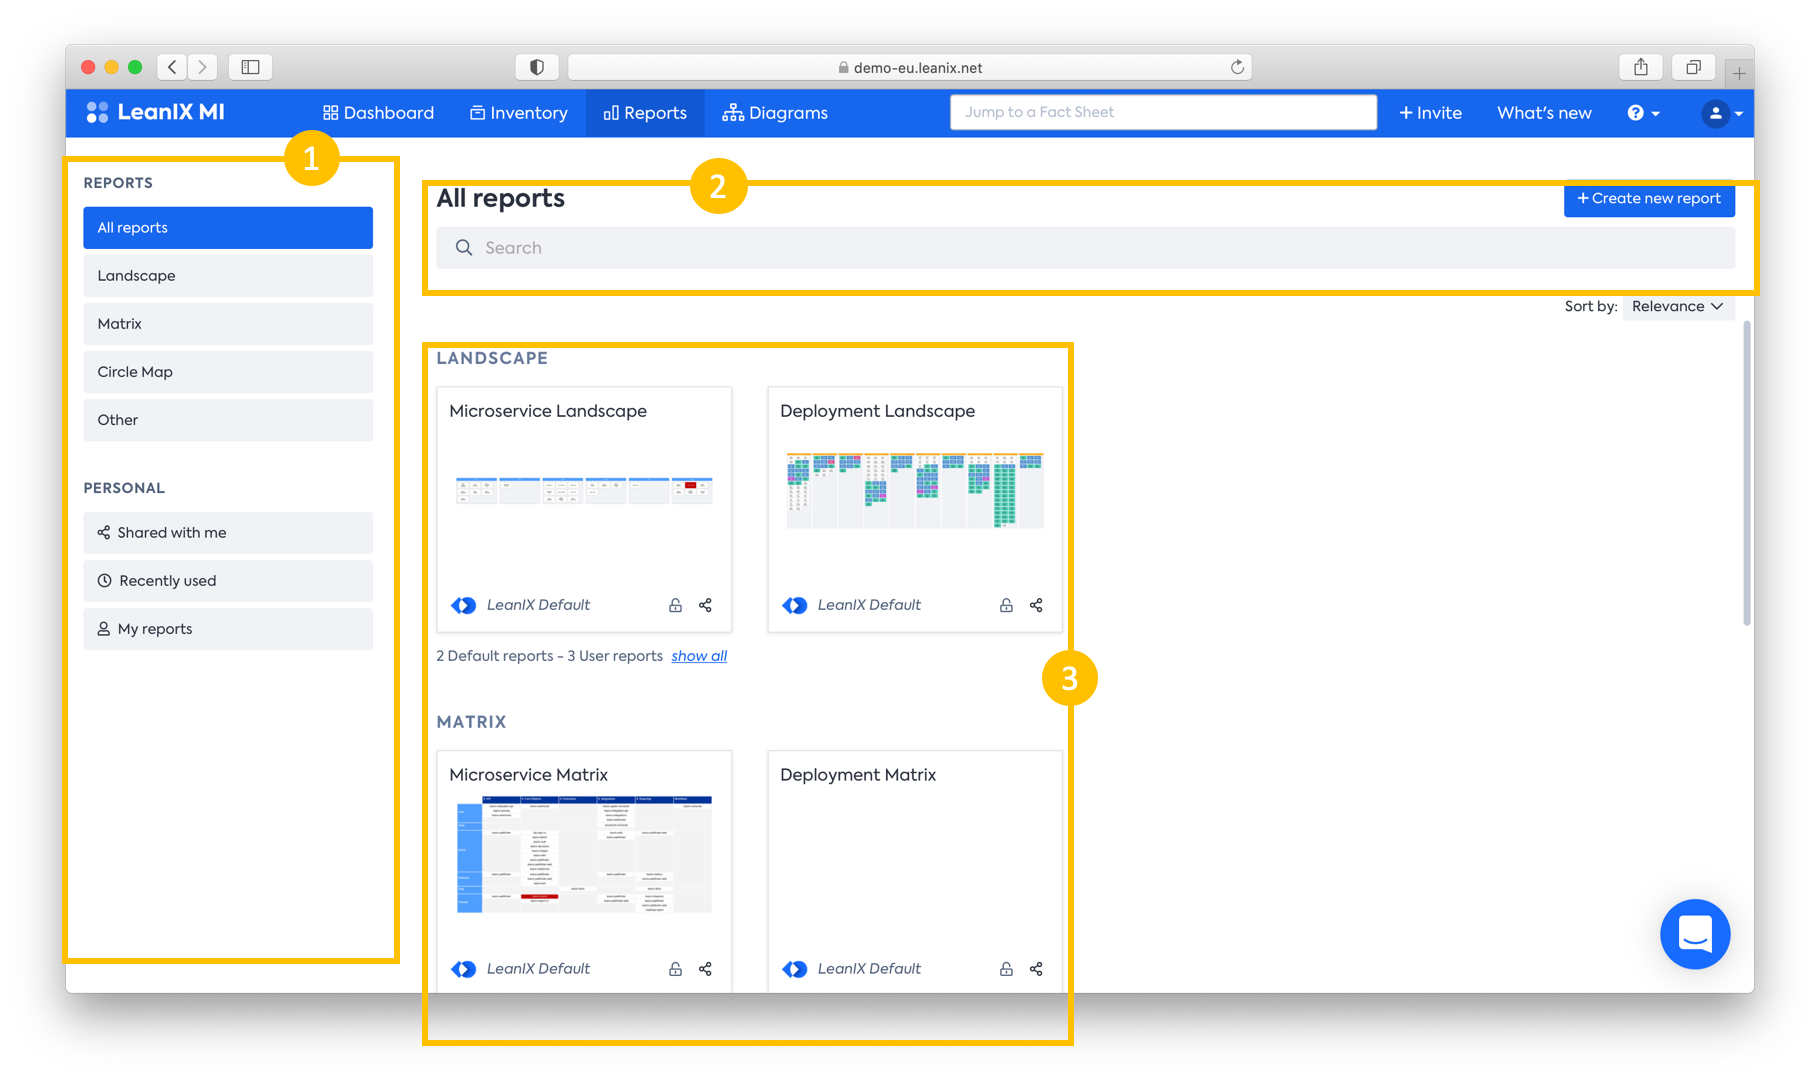Image resolution: width=1820 pixels, height=1080 pixels.
Task: Select All reports in sidebar
Action: [228, 228]
